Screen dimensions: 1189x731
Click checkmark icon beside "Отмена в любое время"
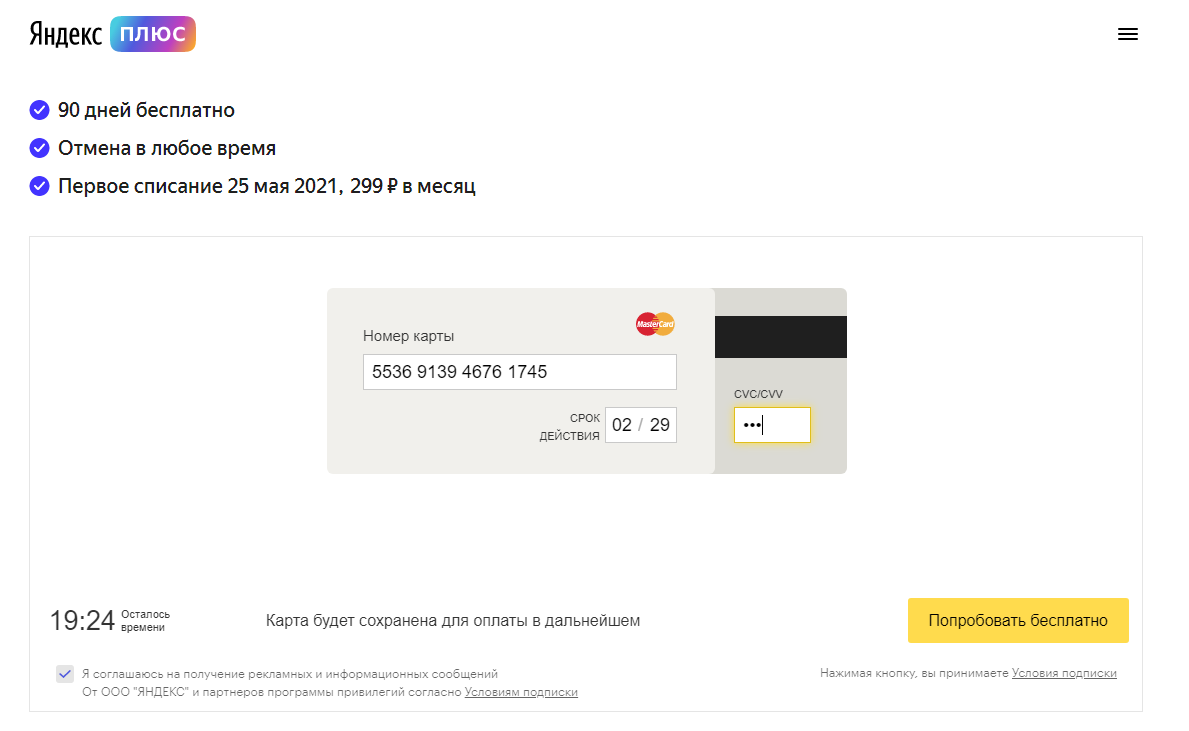click(40, 148)
